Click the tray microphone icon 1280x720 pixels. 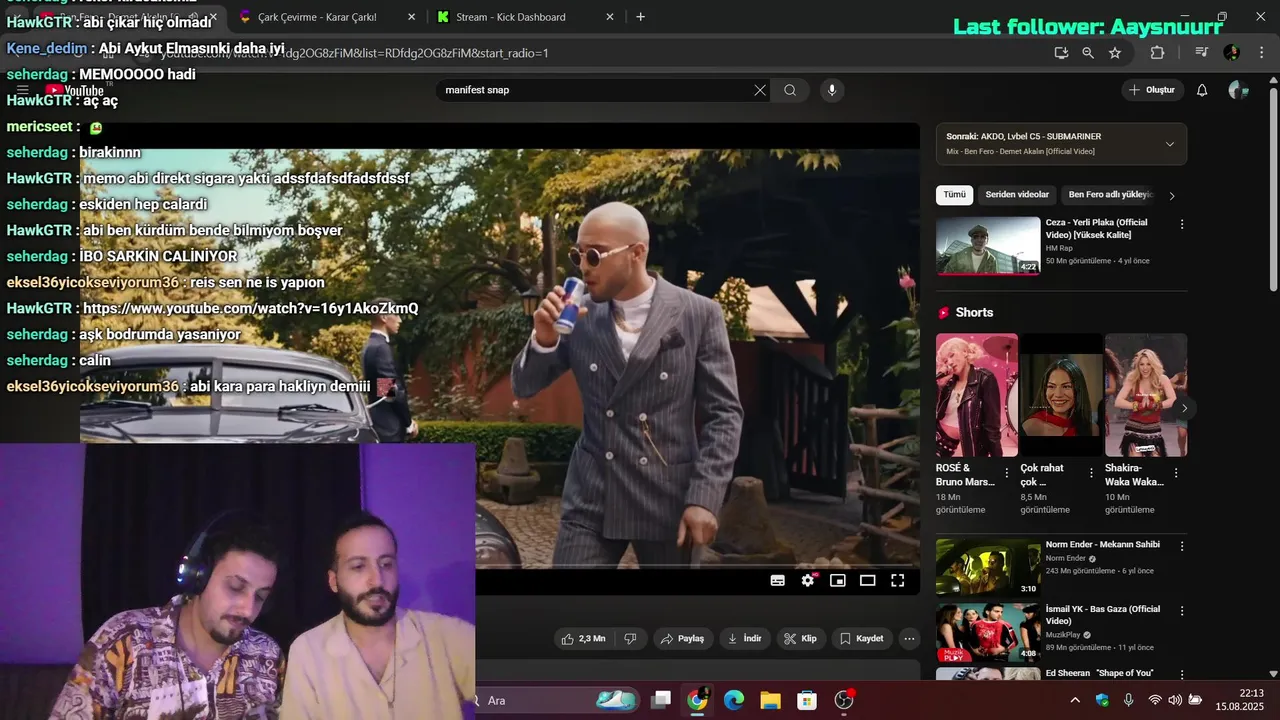(x=1129, y=700)
